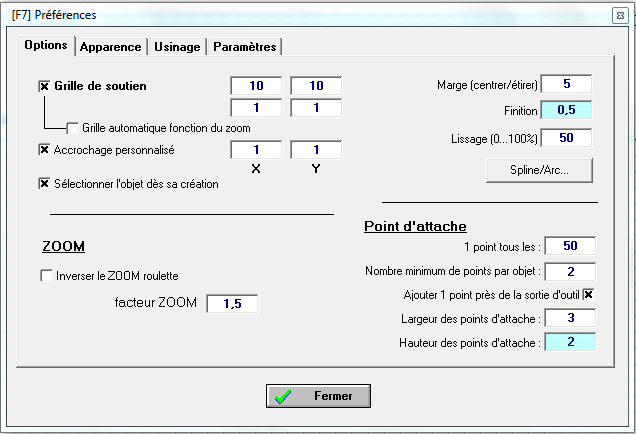Click the Lissage (0...100%) field

coord(566,137)
